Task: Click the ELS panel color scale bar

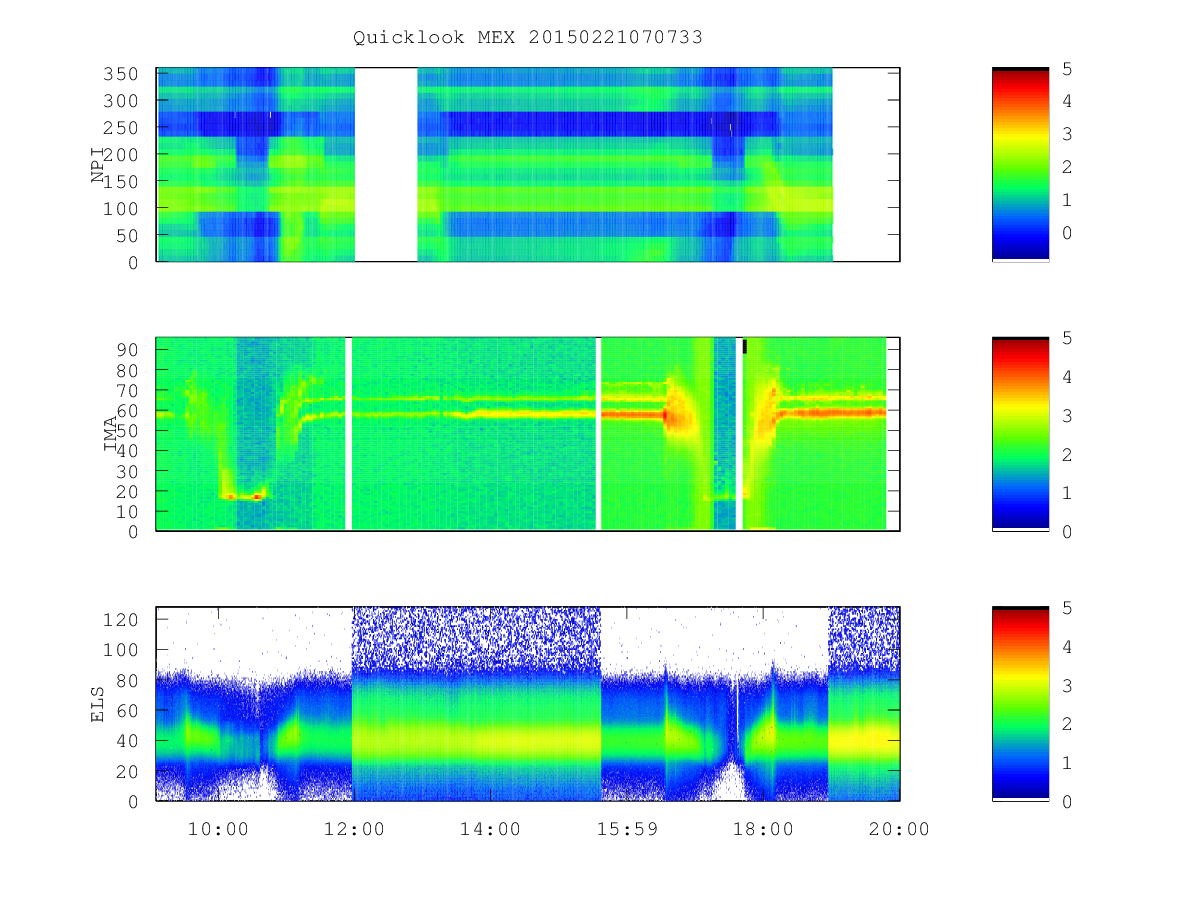Action: click(x=1020, y=703)
